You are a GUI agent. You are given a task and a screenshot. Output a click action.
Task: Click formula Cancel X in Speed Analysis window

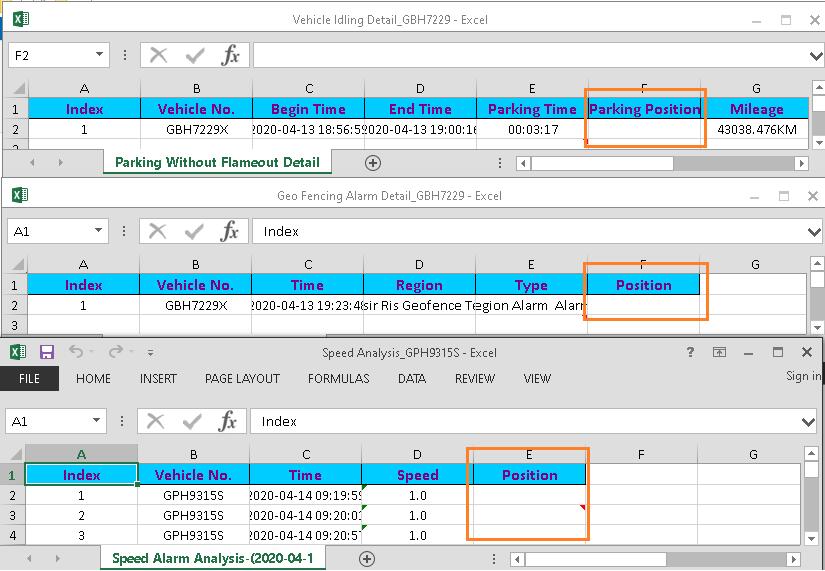[156, 421]
